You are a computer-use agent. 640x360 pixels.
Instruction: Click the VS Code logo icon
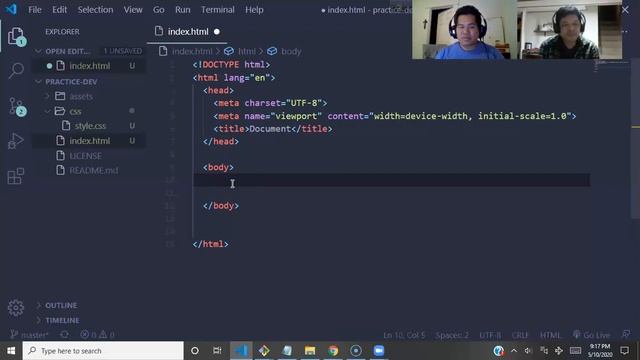coord(11,9)
